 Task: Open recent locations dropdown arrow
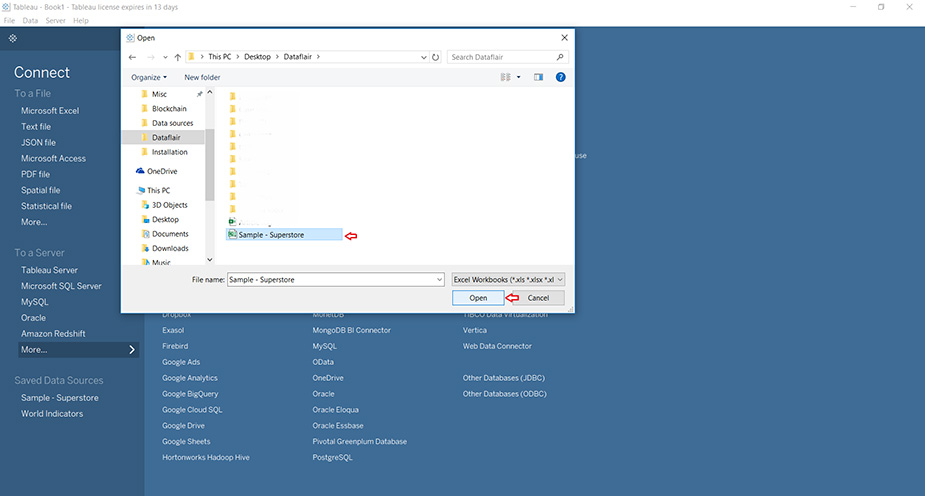point(165,57)
